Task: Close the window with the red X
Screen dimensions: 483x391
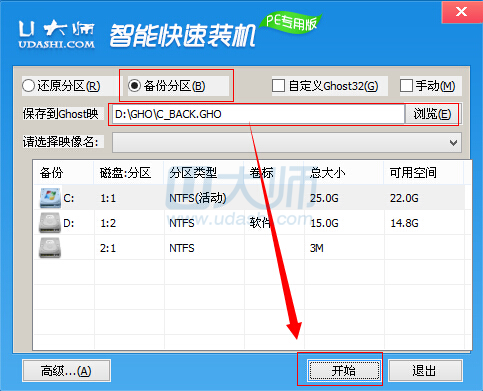Action: (462, 12)
